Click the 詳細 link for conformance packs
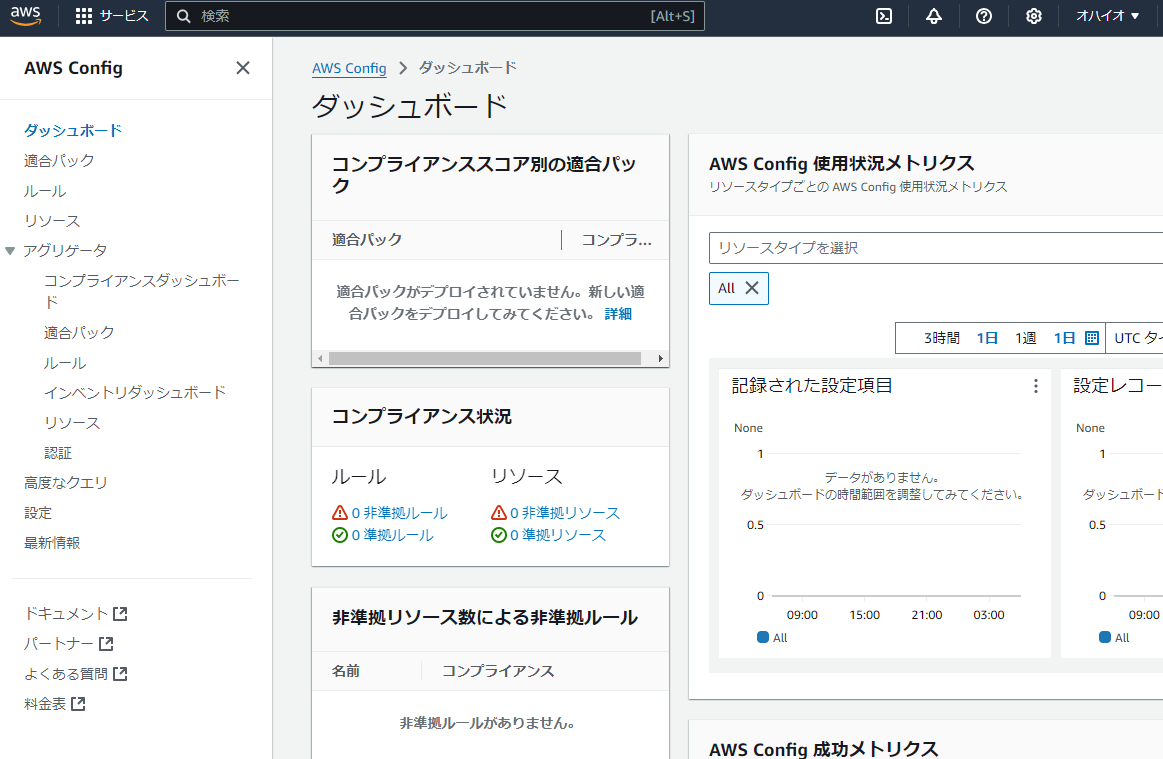Image resolution: width=1163 pixels, height=759 pixels. coord(618,314)
